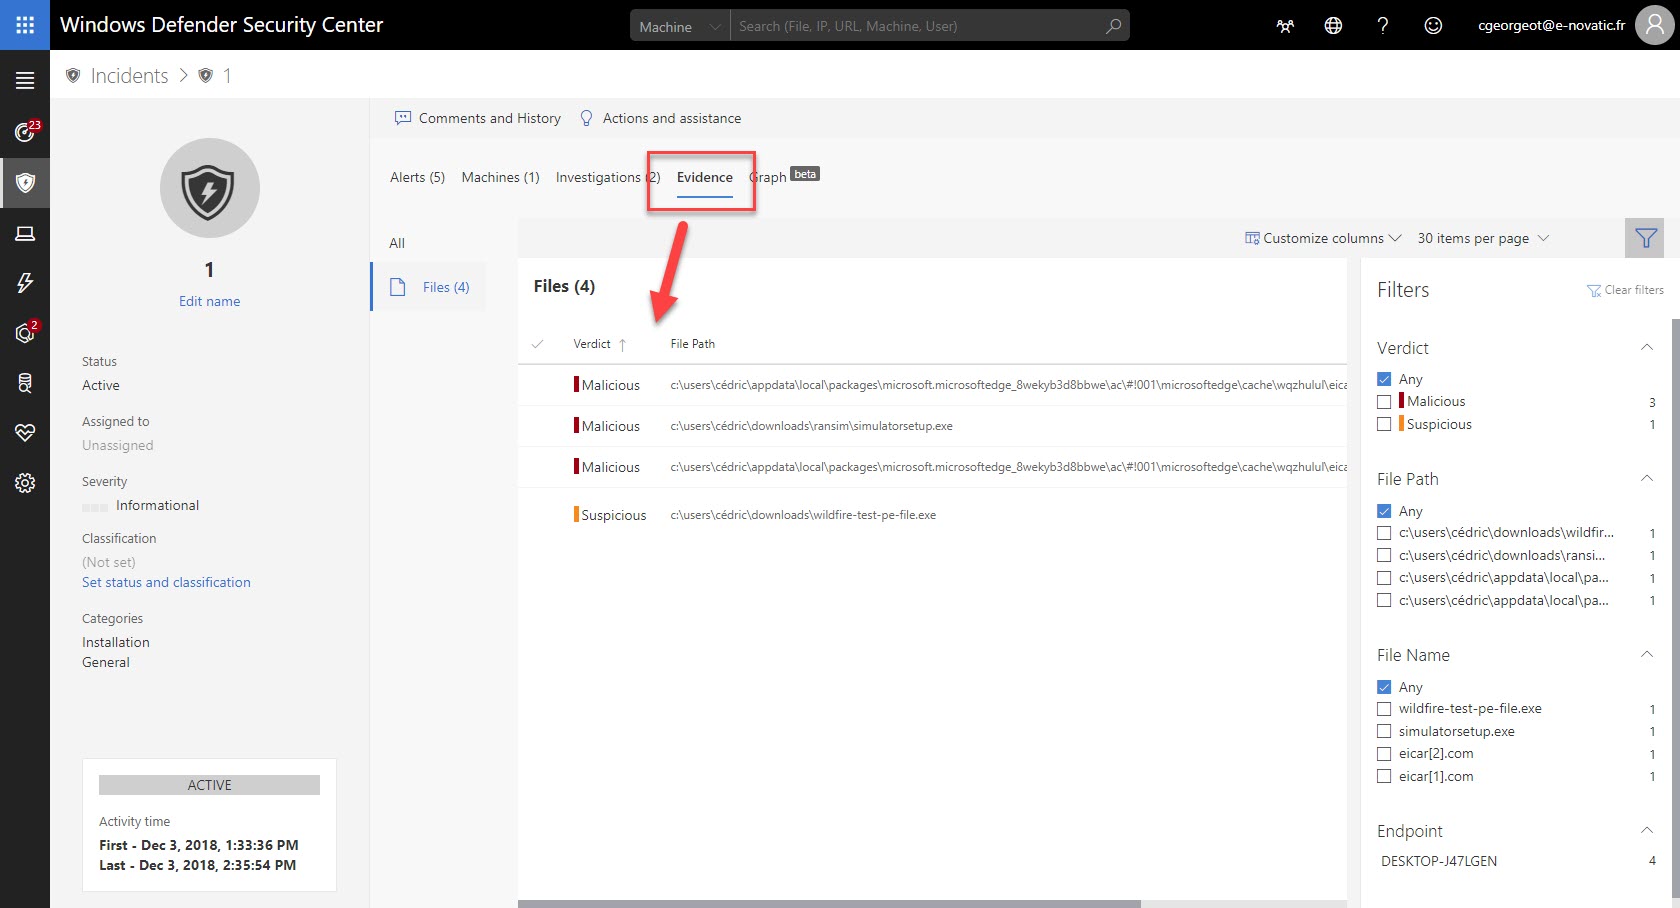Check the Malicious verdict filter
The image size is (1680, 908).
pyautogui.click(x=1385, y=401)
